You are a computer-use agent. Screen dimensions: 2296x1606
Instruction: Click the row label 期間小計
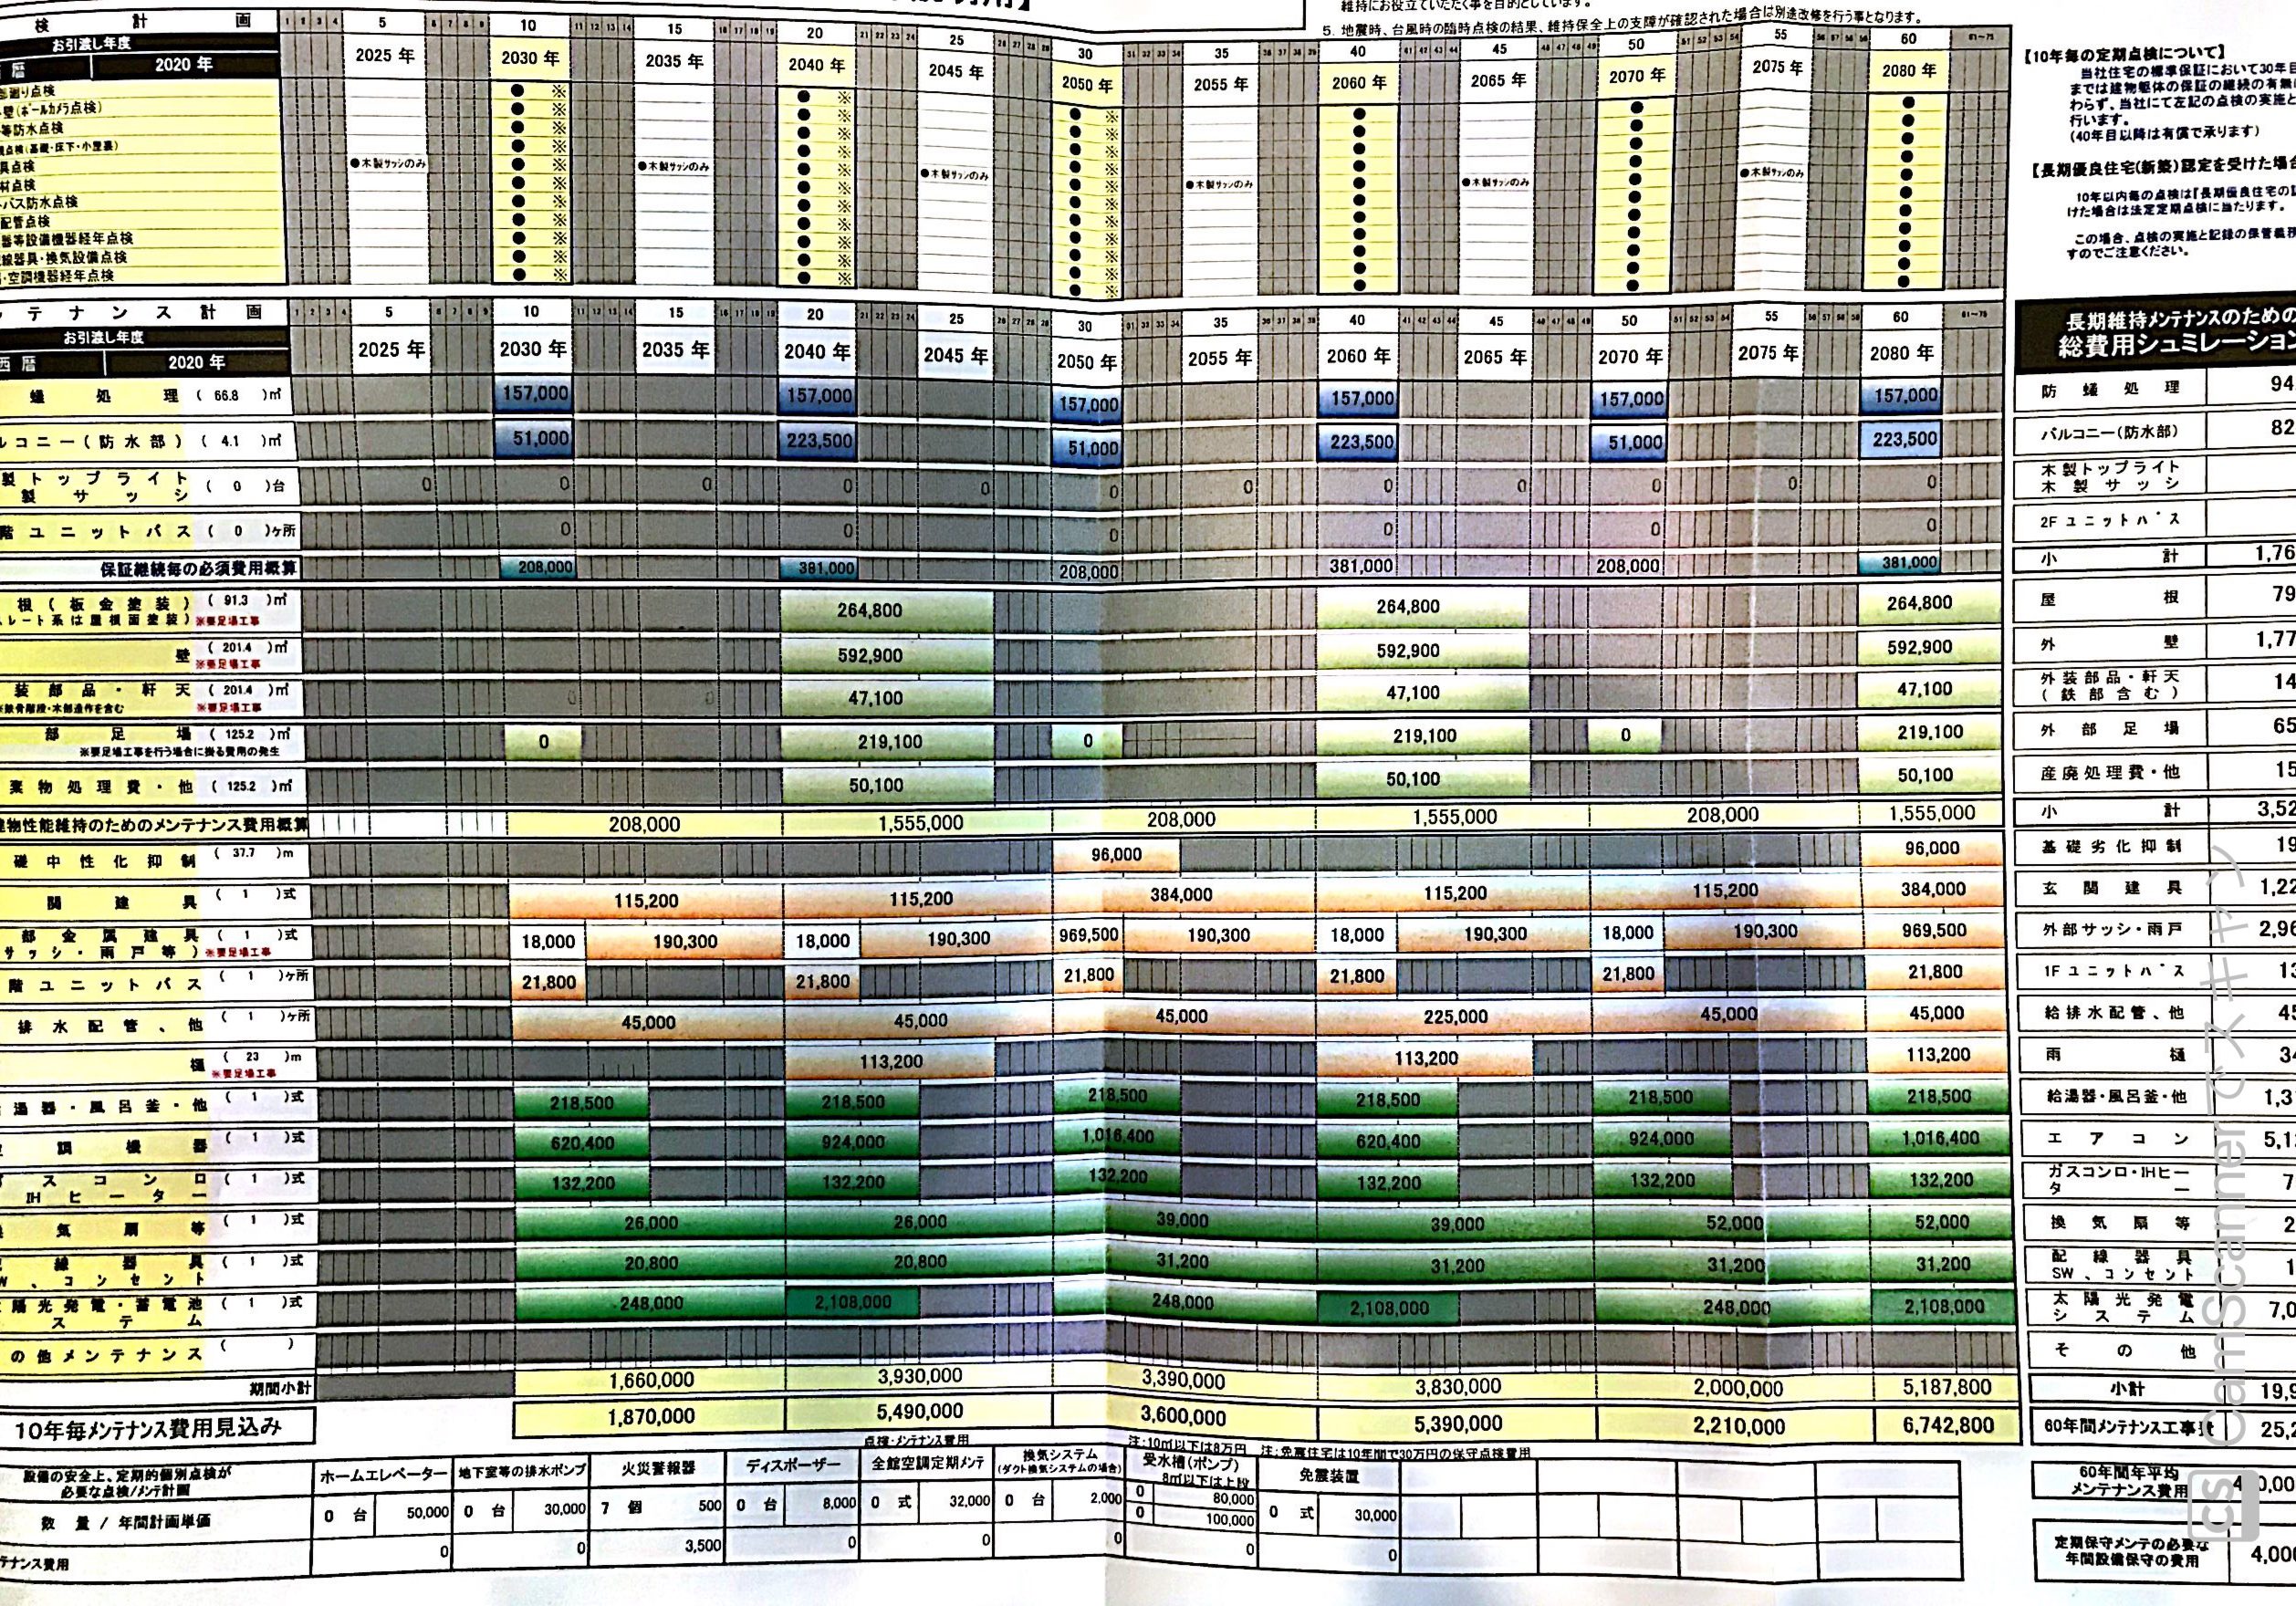tap(280, 1389)
